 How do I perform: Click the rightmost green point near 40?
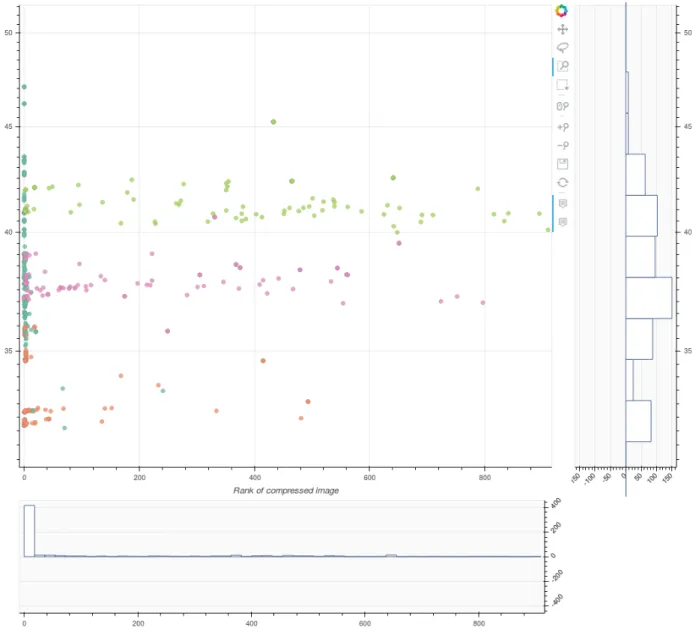[x=548, y=230]
